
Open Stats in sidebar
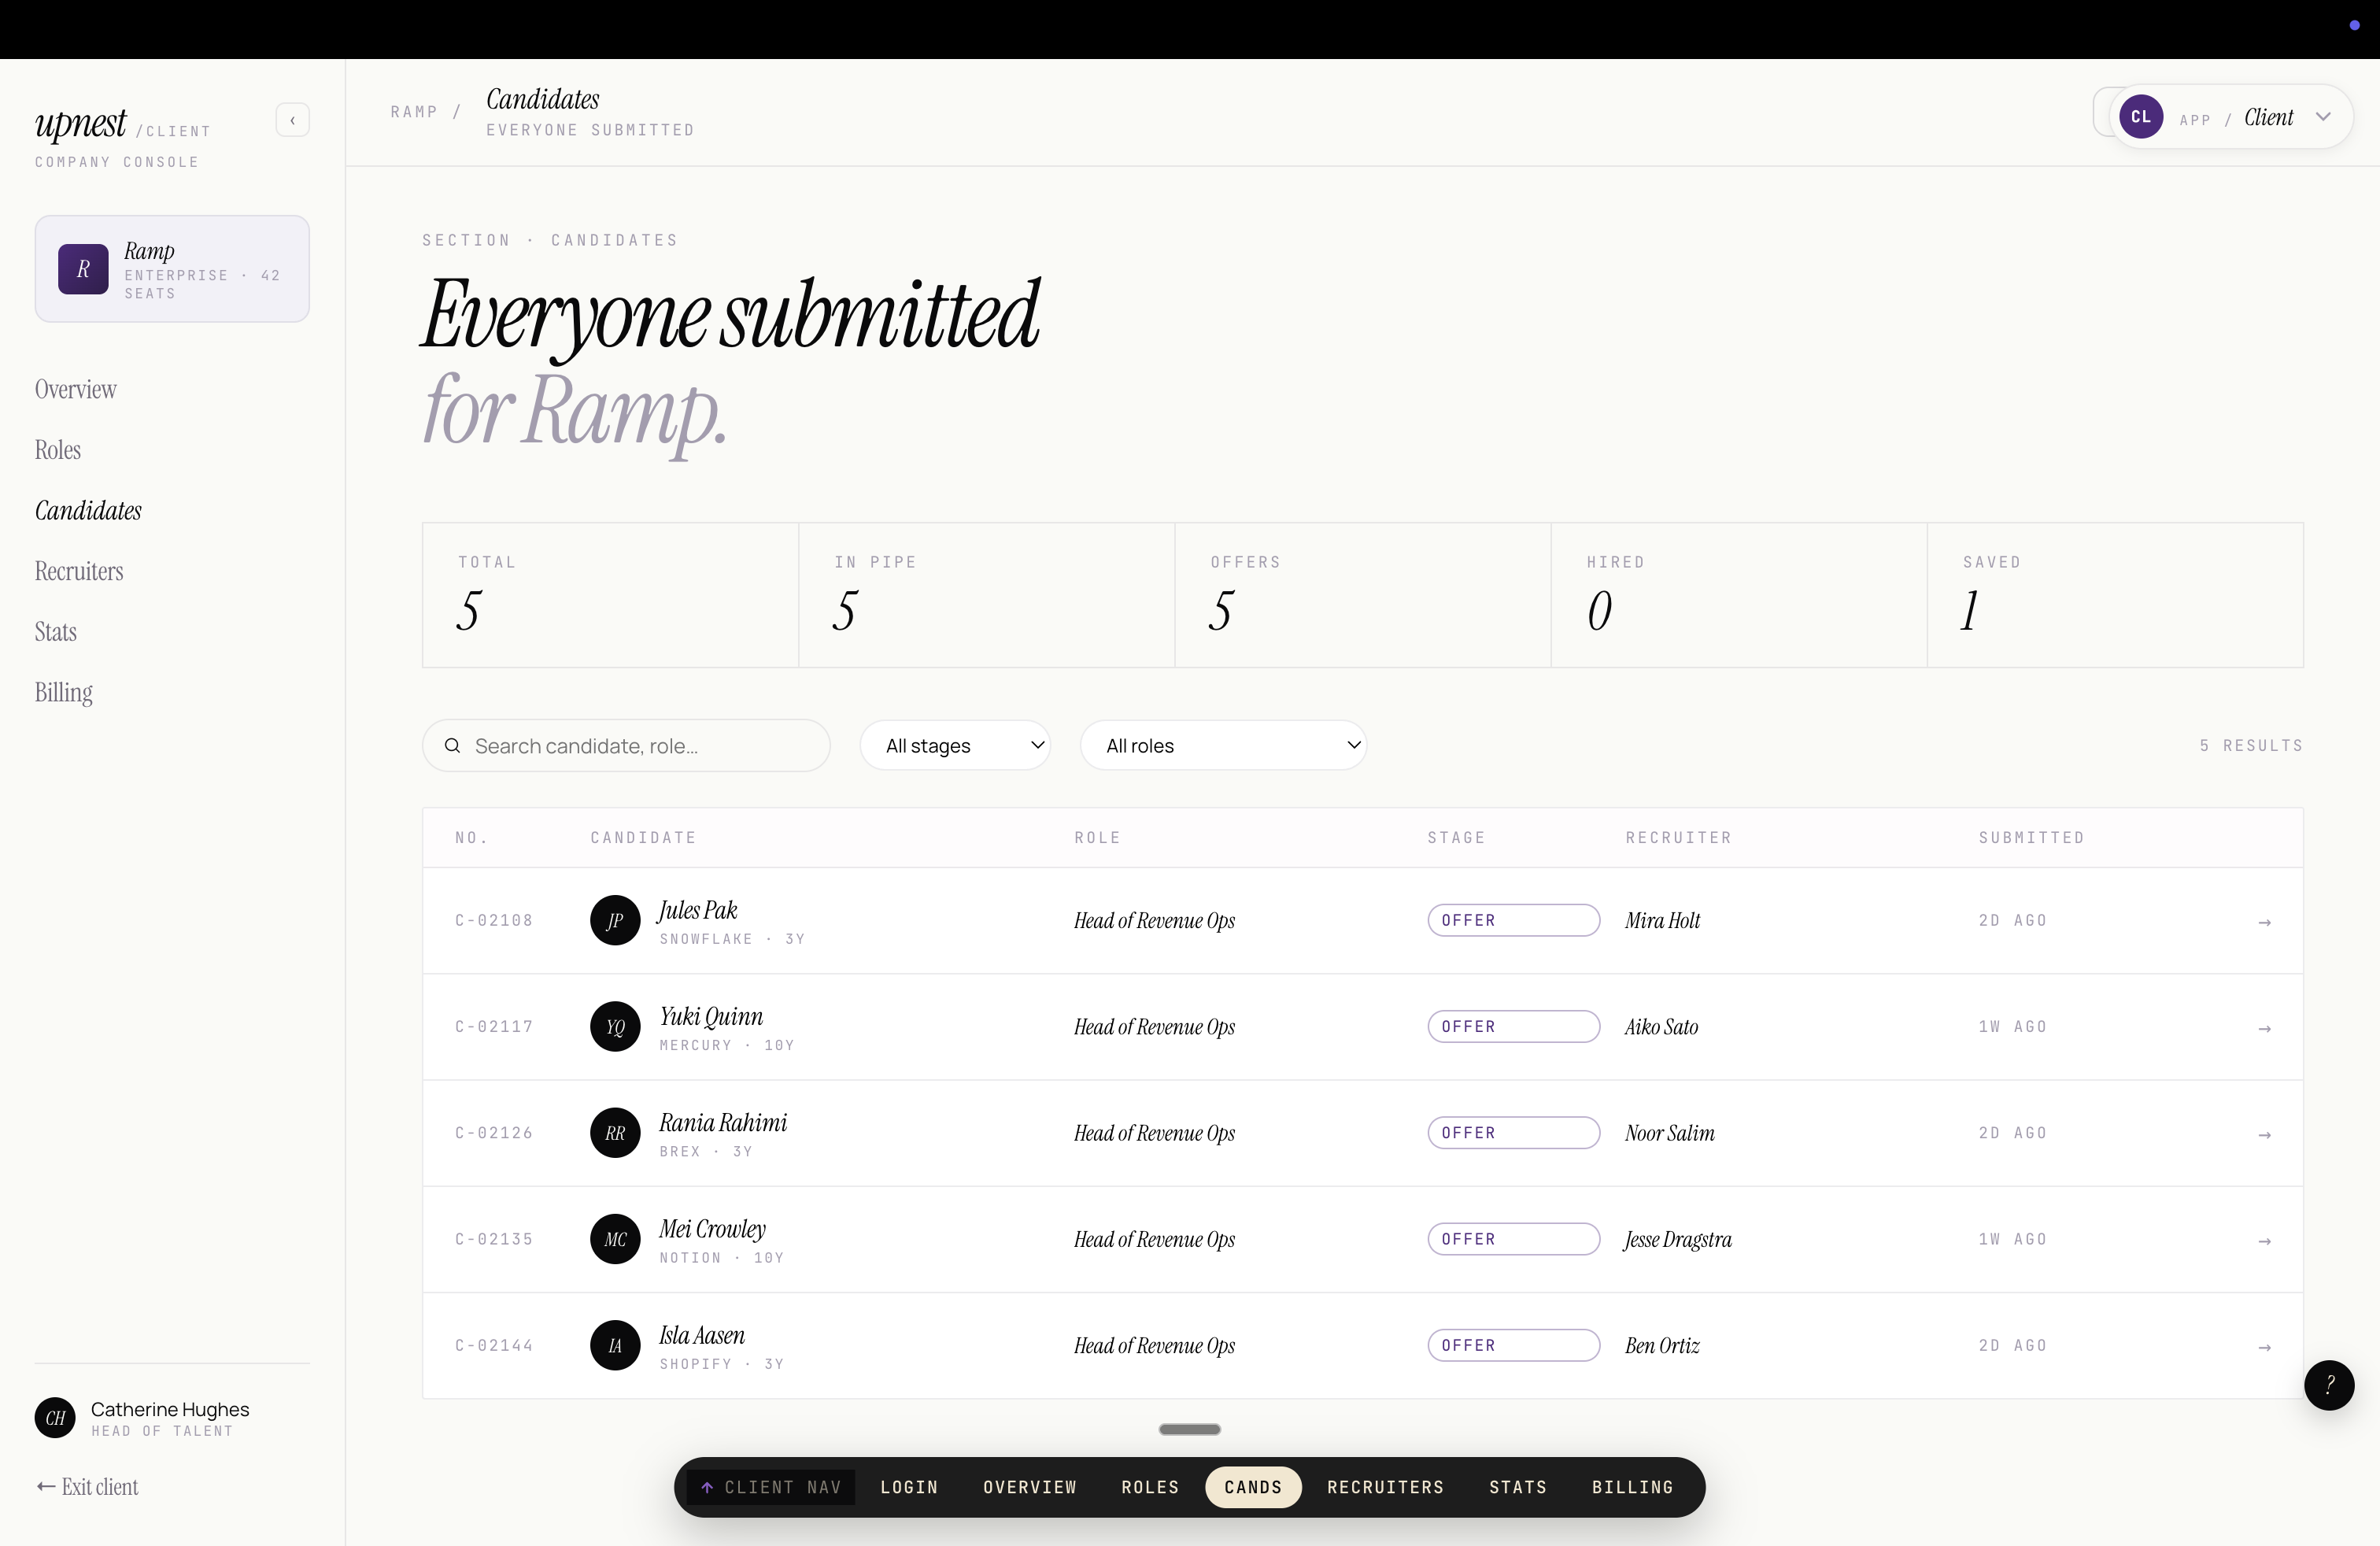click(56, 632)
